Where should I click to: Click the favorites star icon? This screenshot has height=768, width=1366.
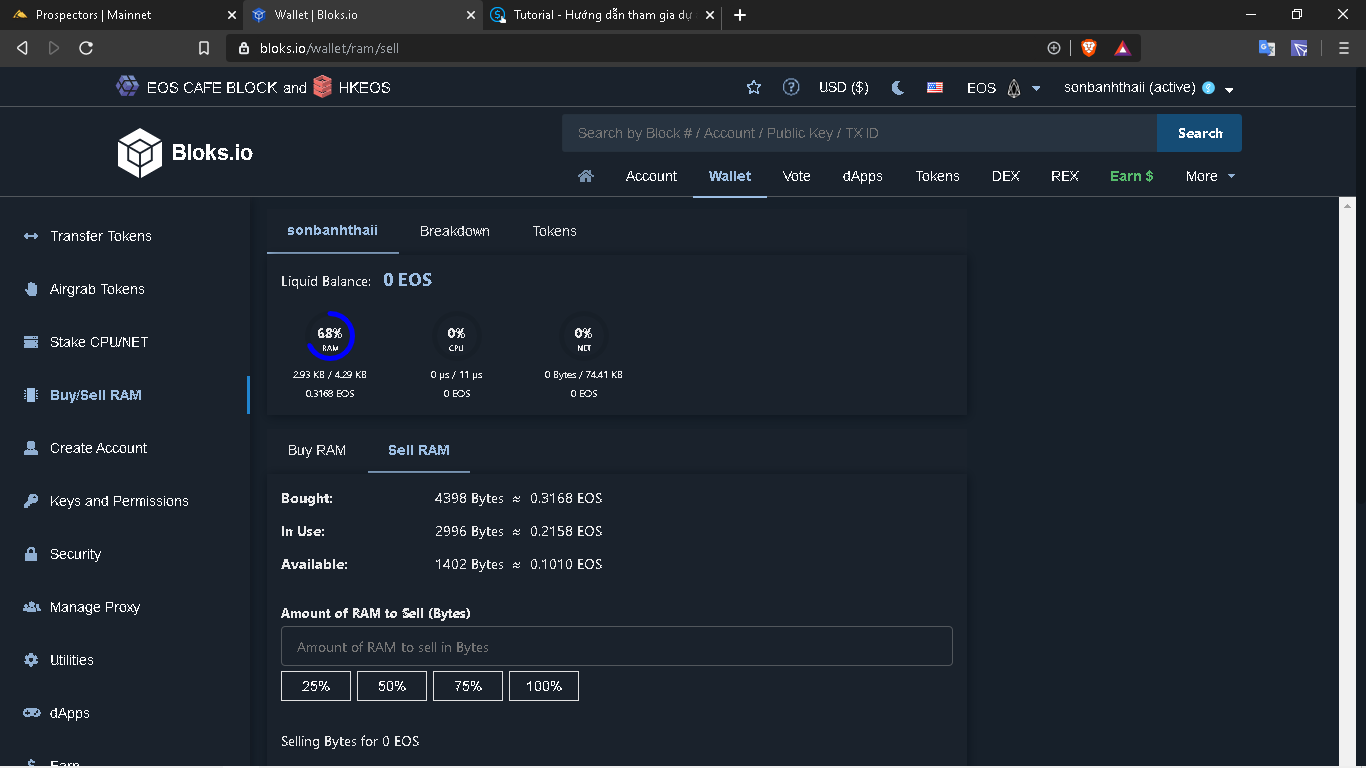pos(754,88)
